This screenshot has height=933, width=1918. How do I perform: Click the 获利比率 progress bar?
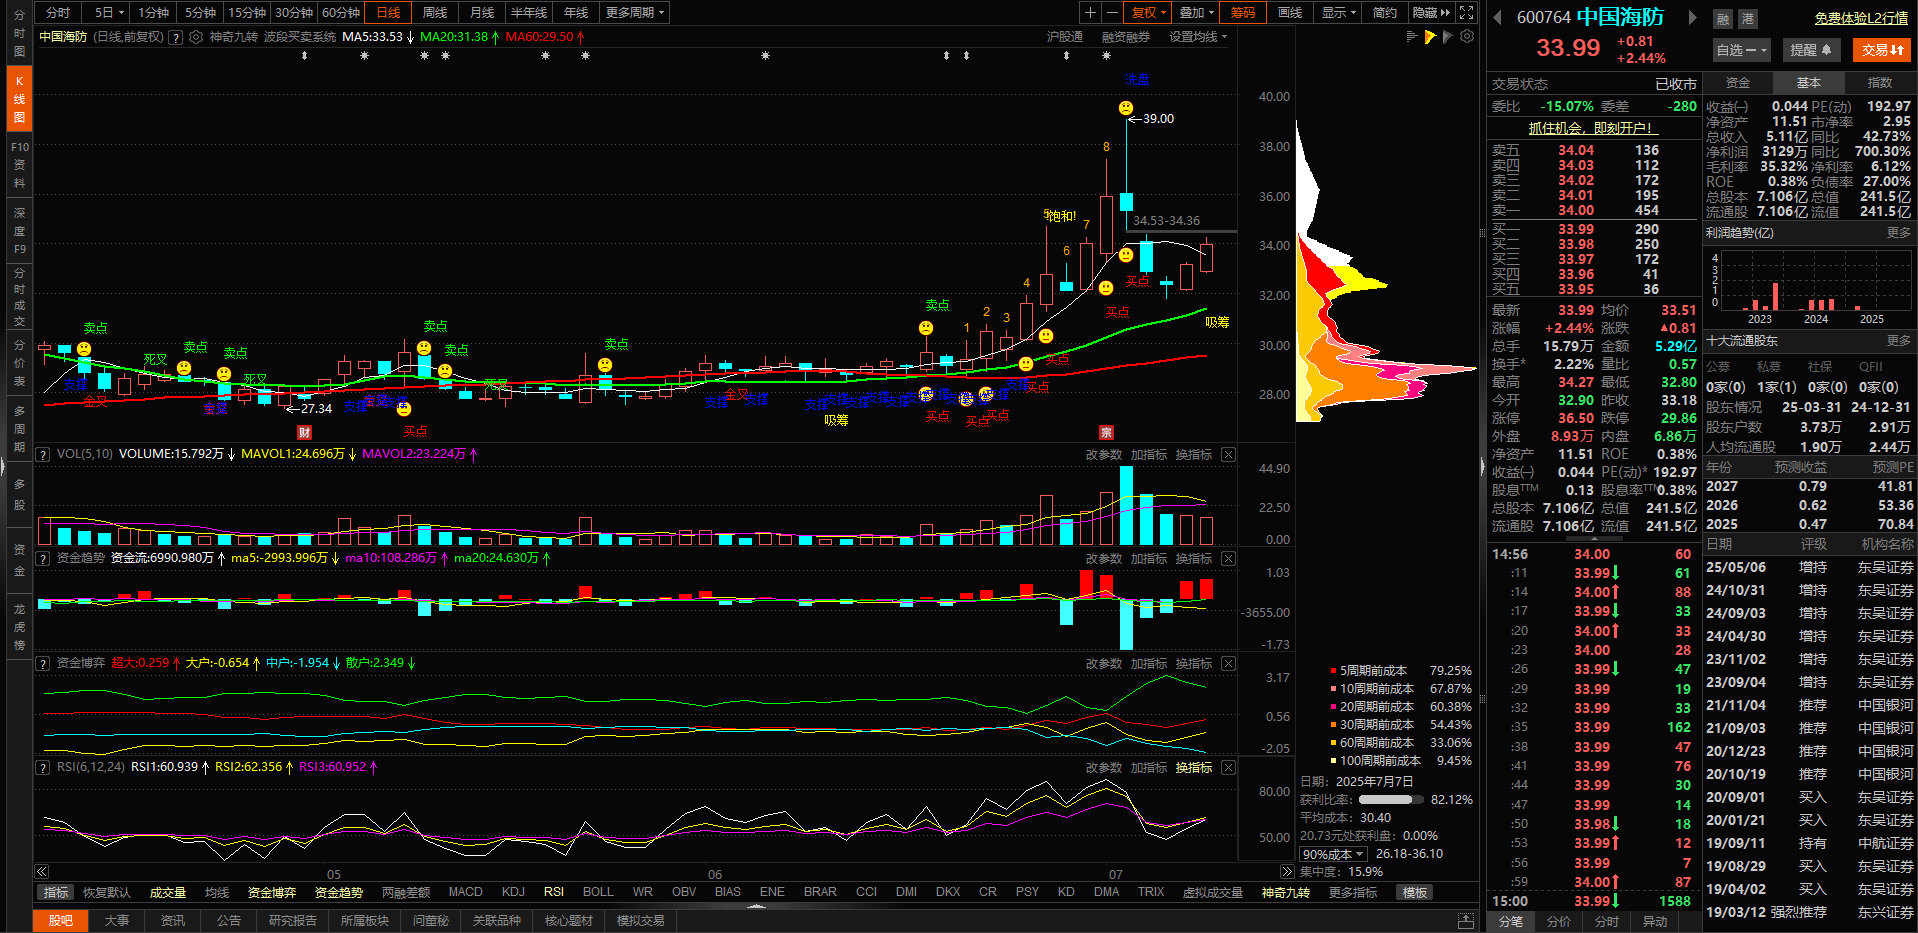click(x=1391, y=800)
